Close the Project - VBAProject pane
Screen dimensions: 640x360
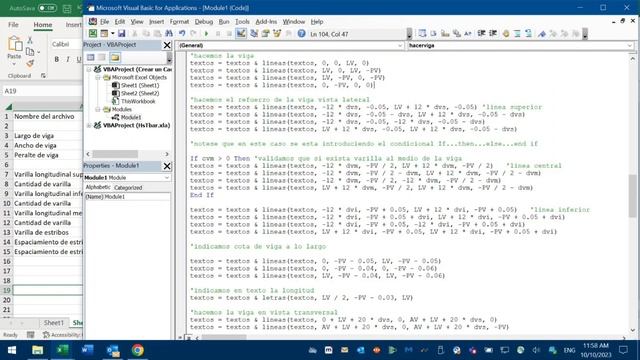(167, 45)
